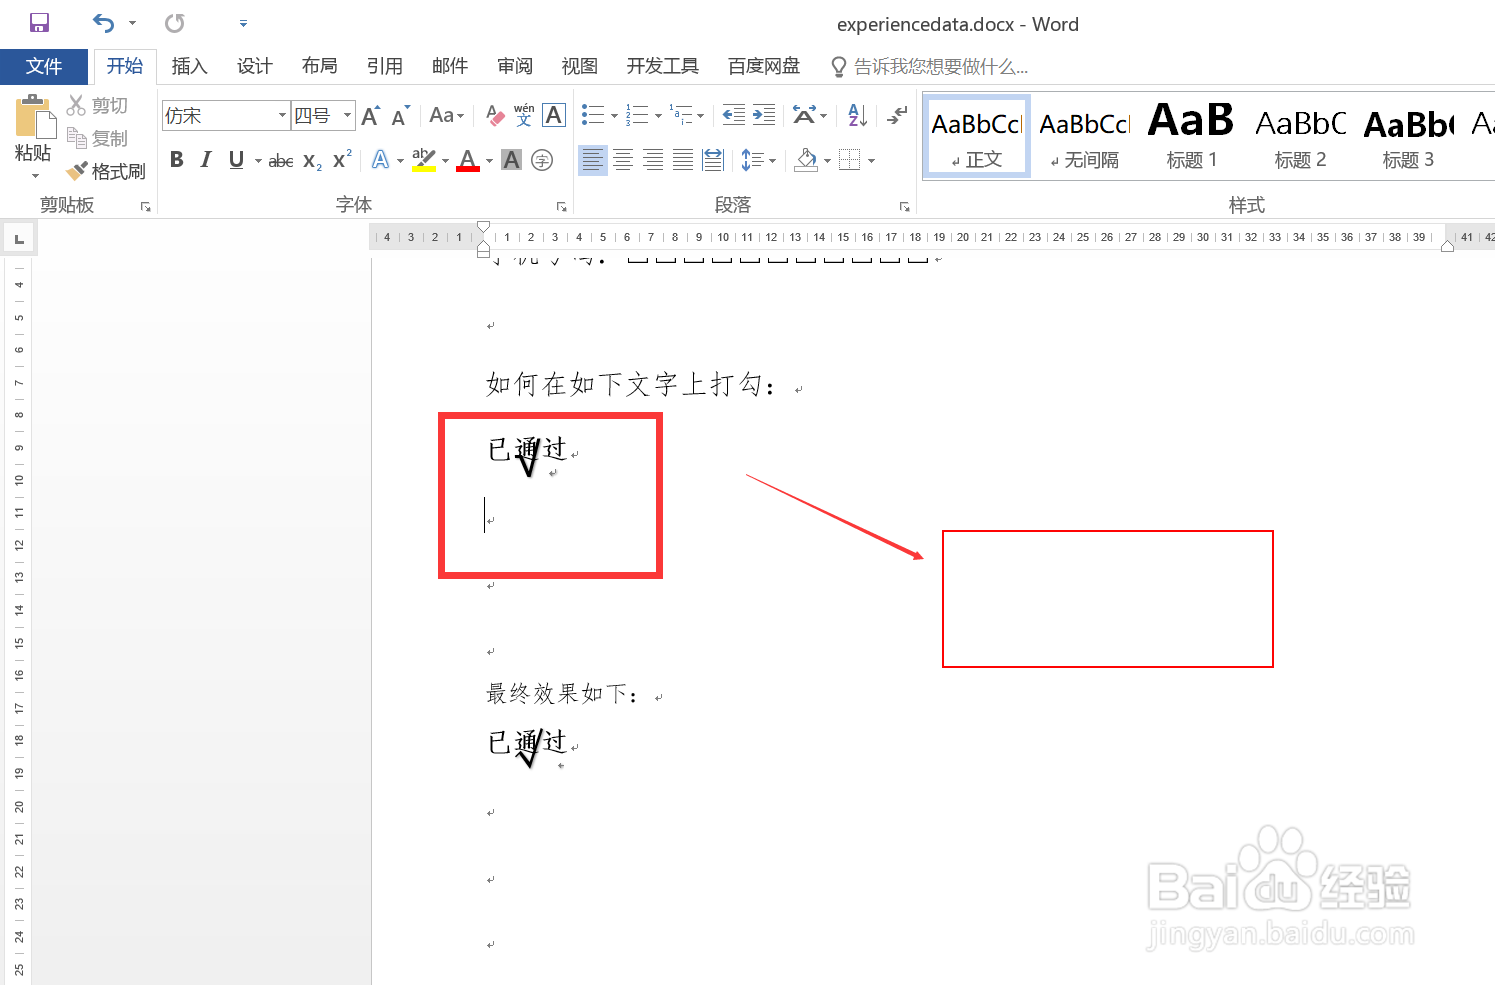This screenshot has height=985, width=1495.
Task: Open the 视图 ribbon tab
Action: [x=579, y=66]
